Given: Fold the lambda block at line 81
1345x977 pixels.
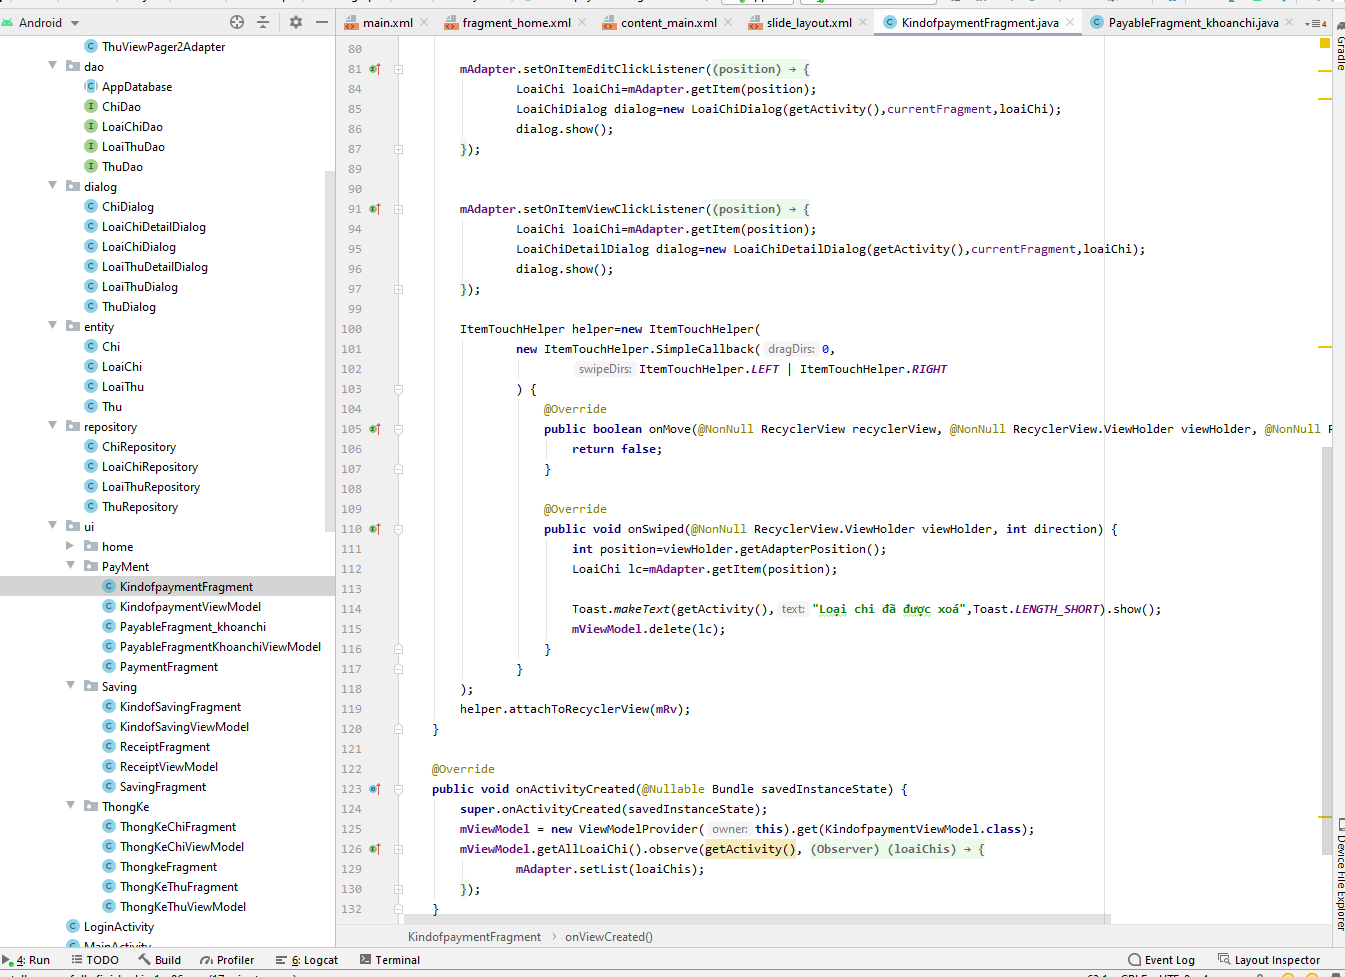Looking at the screenshot, I should (x=398, y=69).
